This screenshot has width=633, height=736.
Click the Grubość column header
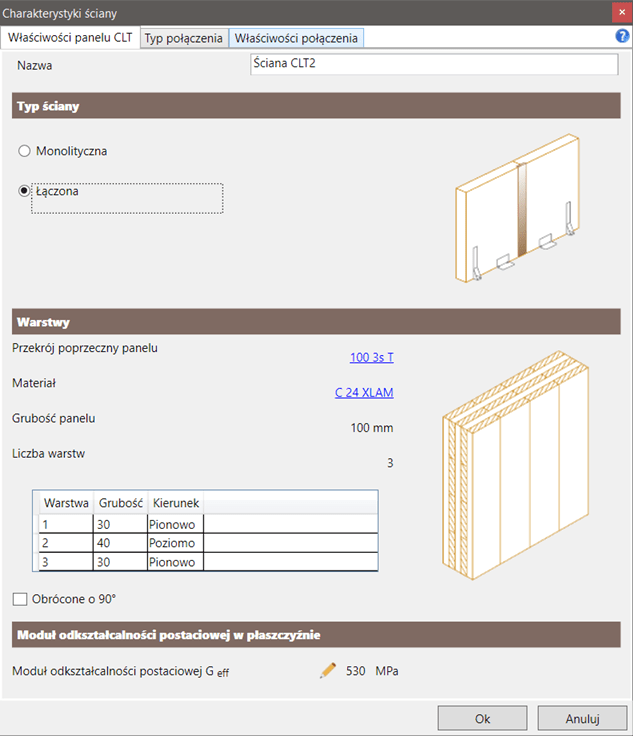point(120,502)
